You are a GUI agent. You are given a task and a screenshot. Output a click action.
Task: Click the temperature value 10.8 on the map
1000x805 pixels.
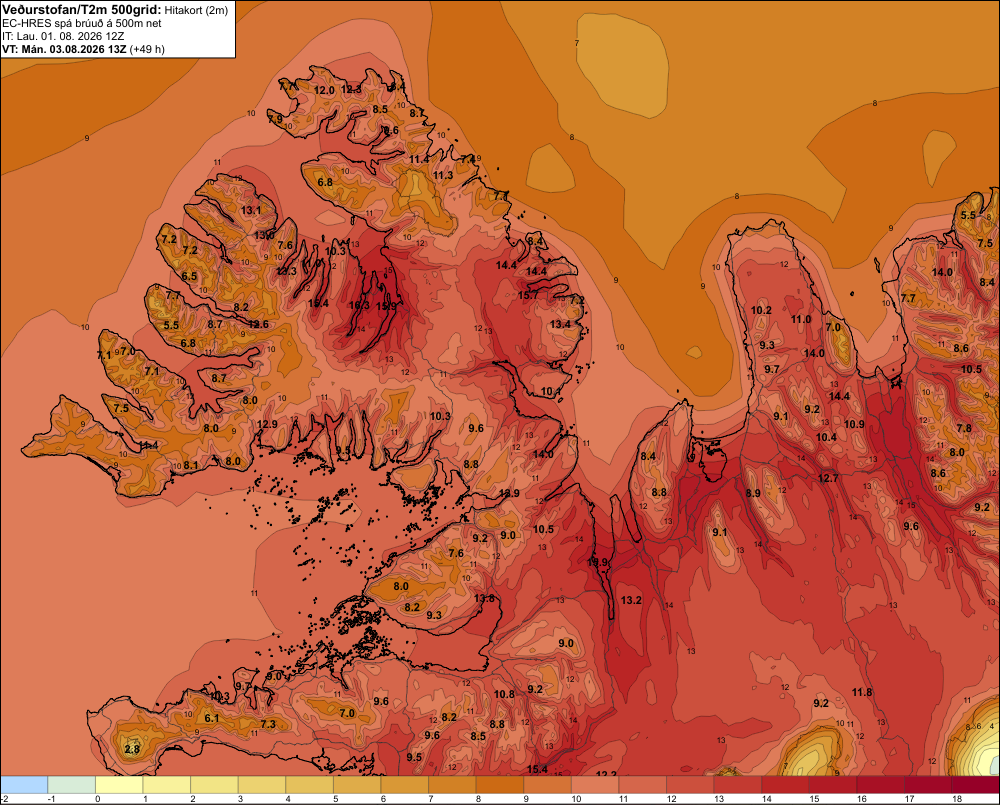pyautogui.click(x=504, y=694)
